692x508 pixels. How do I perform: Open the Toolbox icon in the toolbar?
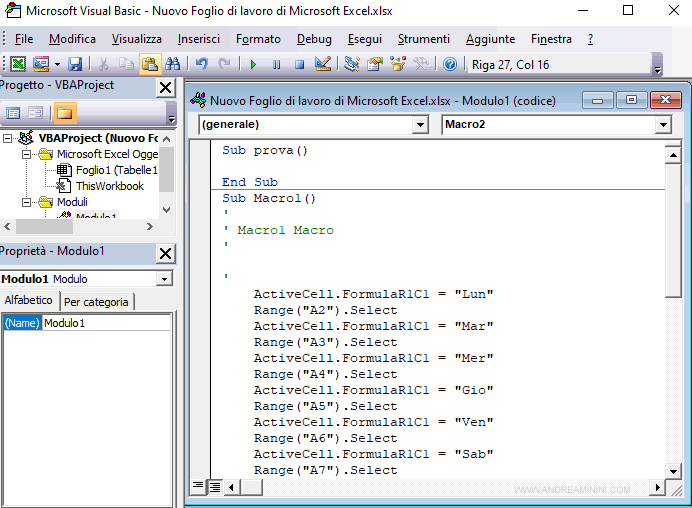pyautogui.click(x=421, y=64)
